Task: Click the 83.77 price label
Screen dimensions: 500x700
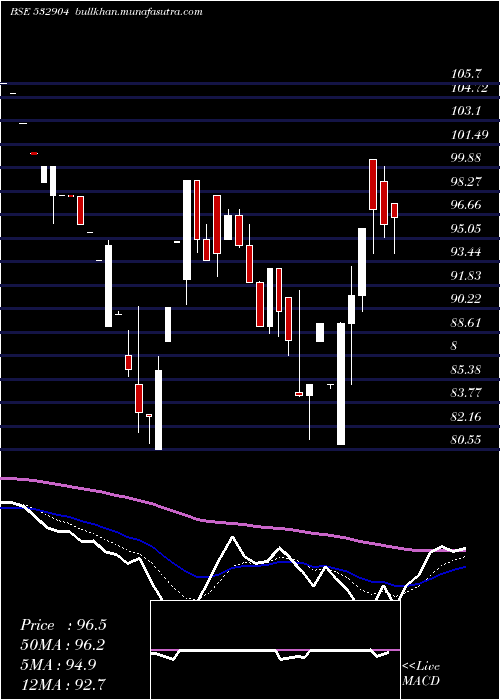Action: (x=466, y=393)
